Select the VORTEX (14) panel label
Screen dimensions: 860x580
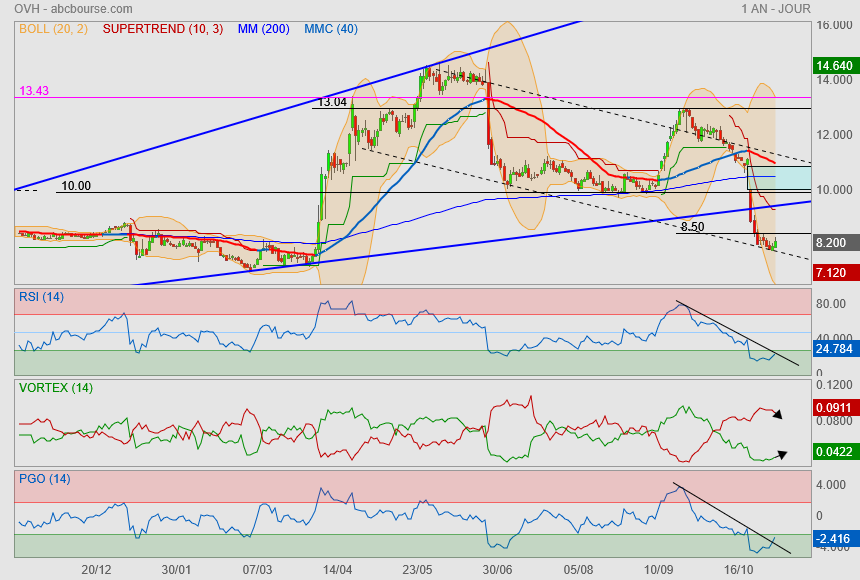[x=55, y=387]
